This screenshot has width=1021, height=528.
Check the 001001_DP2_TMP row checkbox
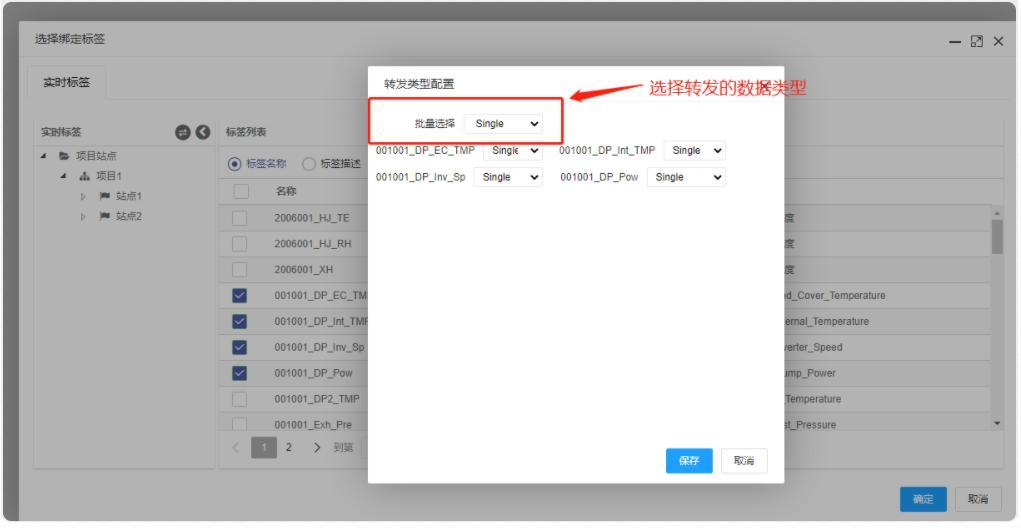(x=240, y=399)
